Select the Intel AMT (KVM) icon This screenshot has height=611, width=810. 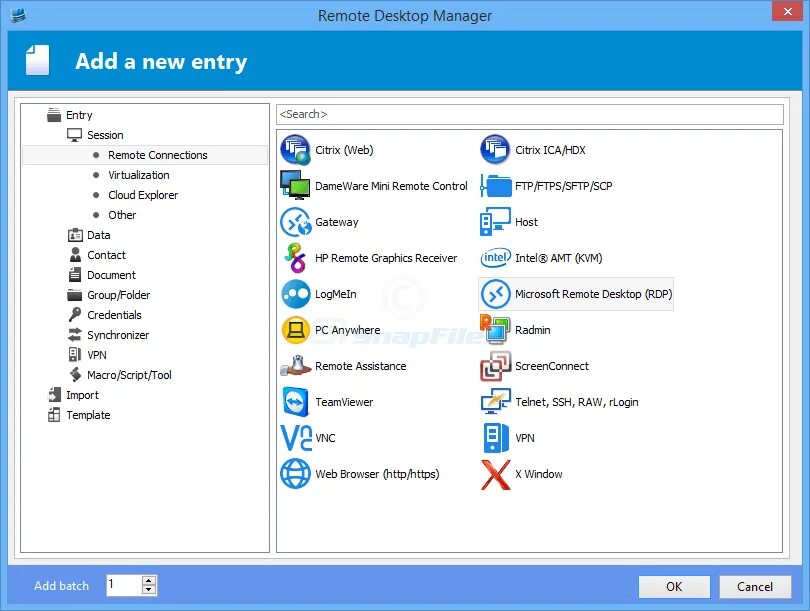pos(495,258)
